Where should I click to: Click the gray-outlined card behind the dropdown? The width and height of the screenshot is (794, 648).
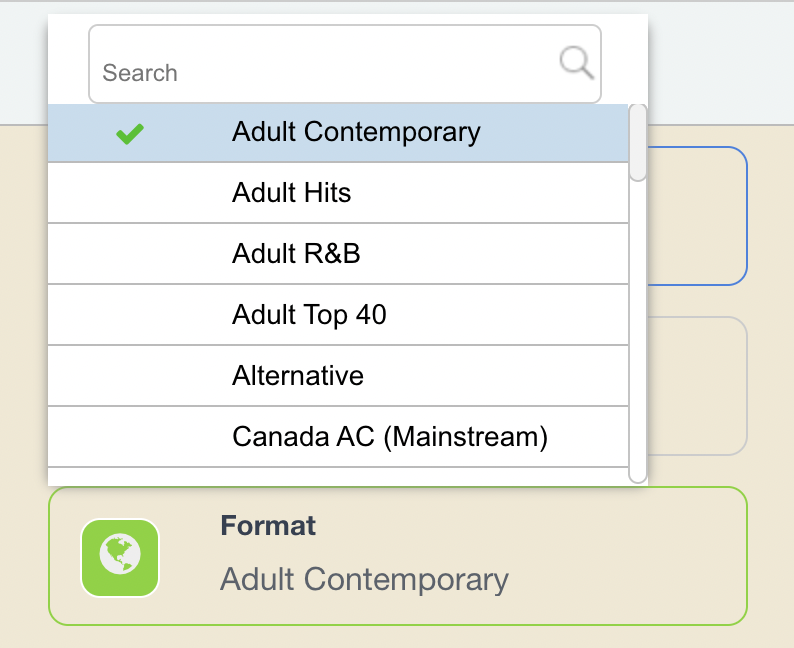(697, 386)
